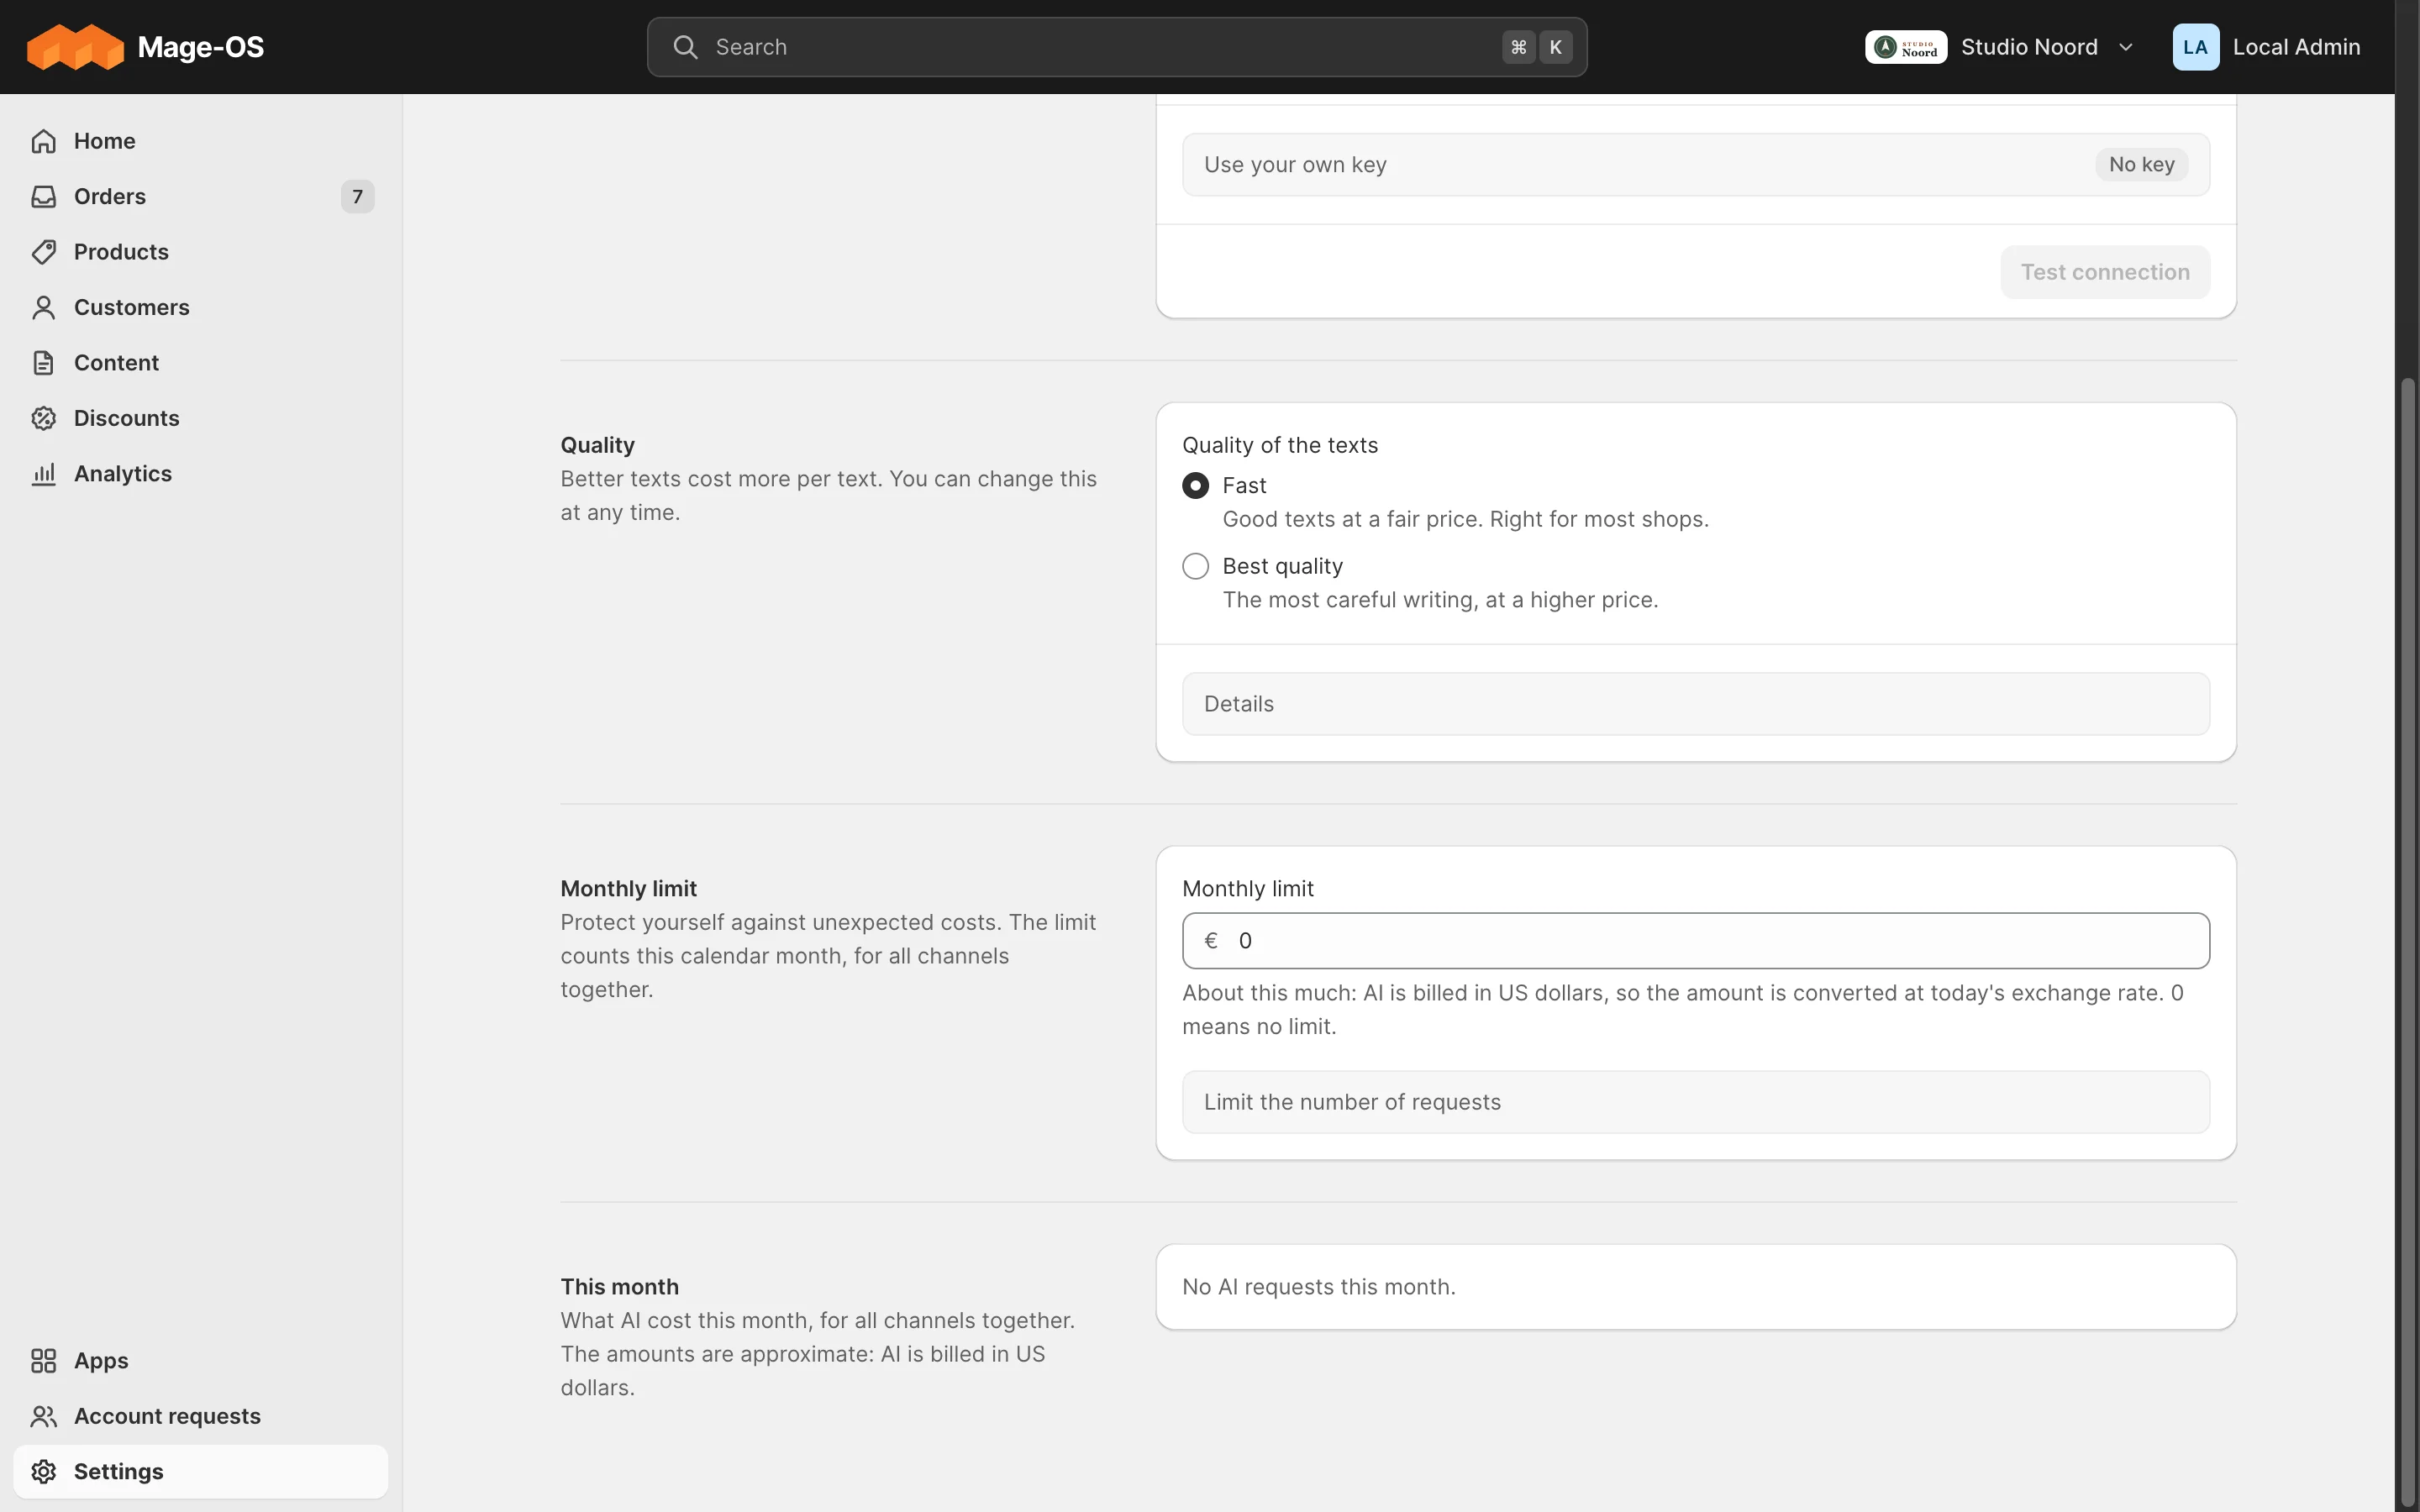
Task: Click the K shortcut key hint
Action: point(1555,47)
